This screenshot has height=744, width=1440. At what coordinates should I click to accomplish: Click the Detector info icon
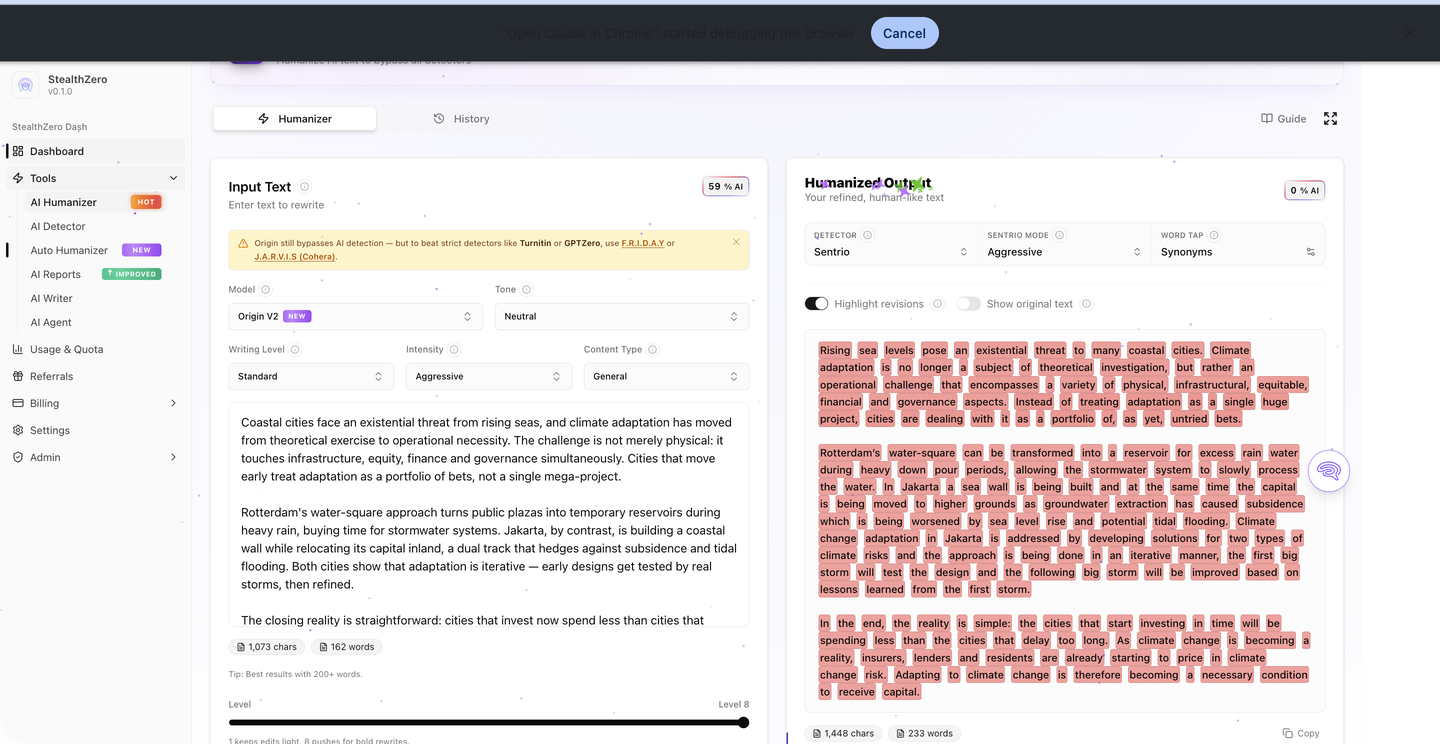pyautogui.click(x=867, y=235)
